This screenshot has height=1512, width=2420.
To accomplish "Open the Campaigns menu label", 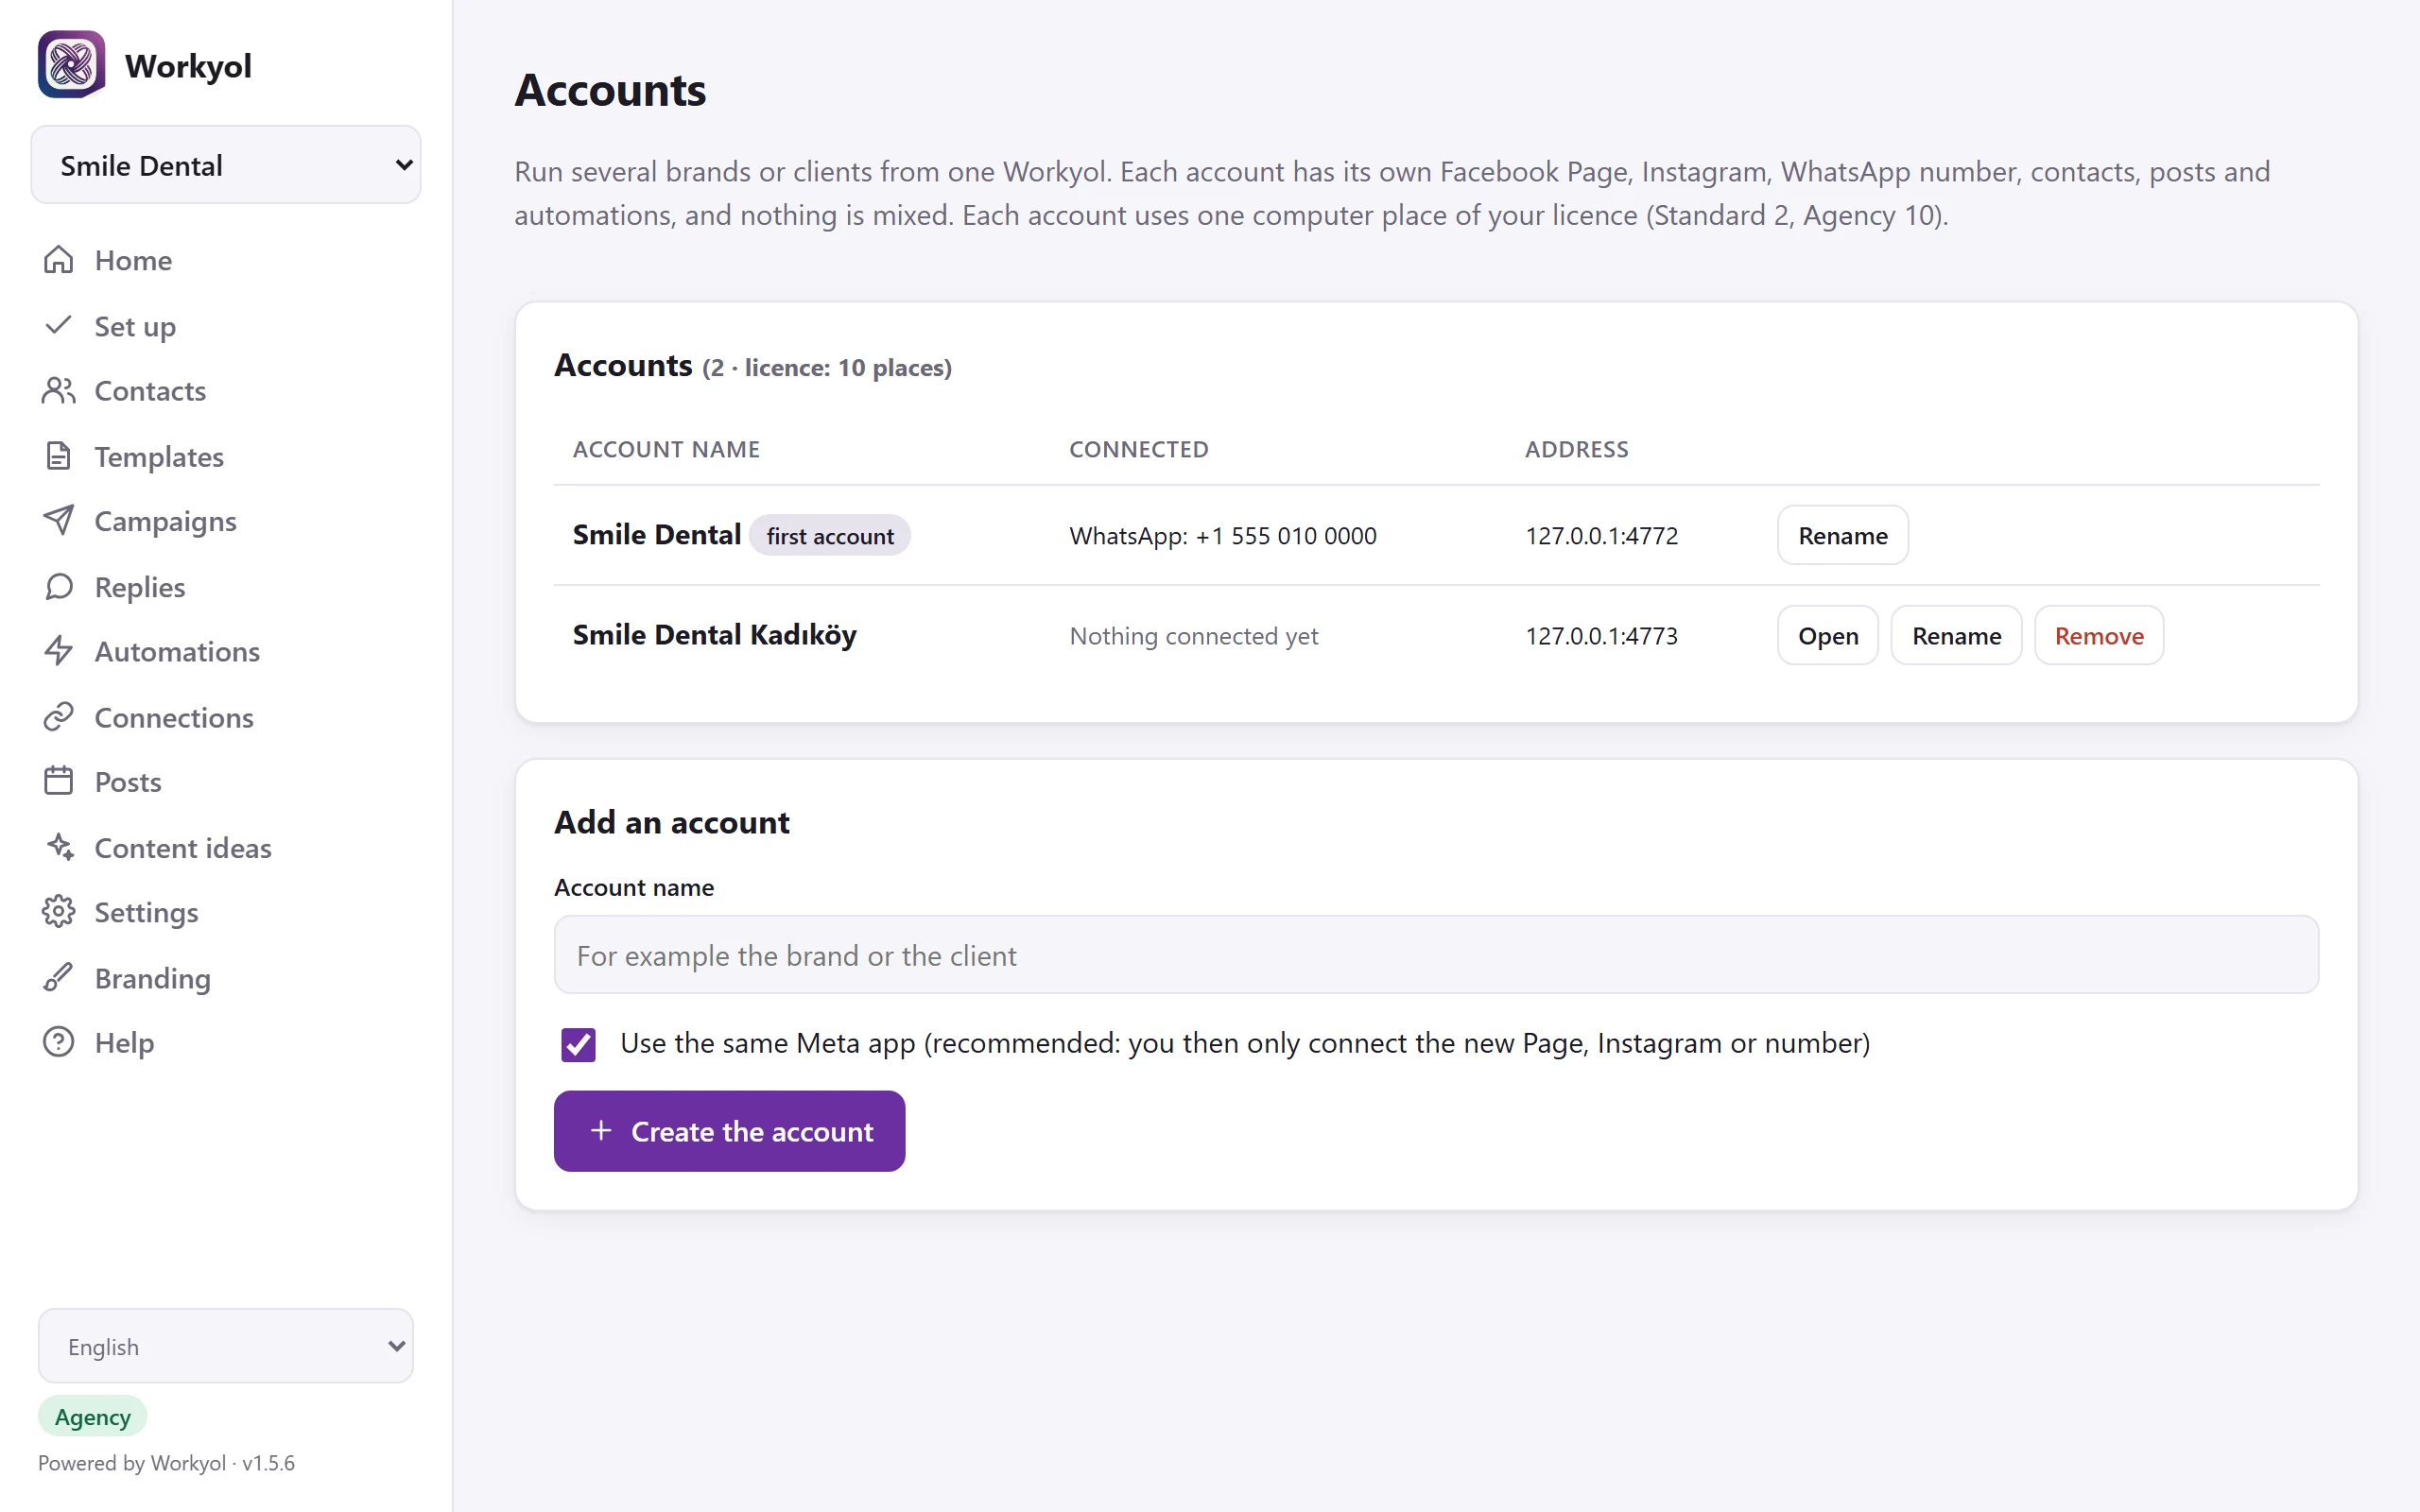I will click(165, 522).
